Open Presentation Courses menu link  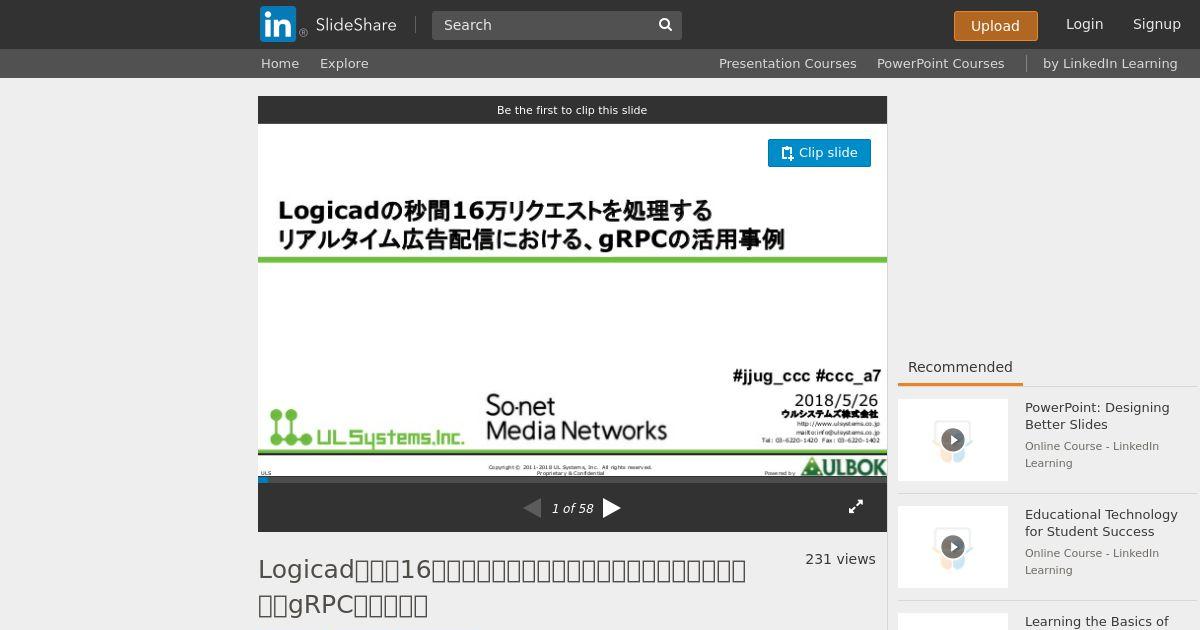(x=788, y=63)
